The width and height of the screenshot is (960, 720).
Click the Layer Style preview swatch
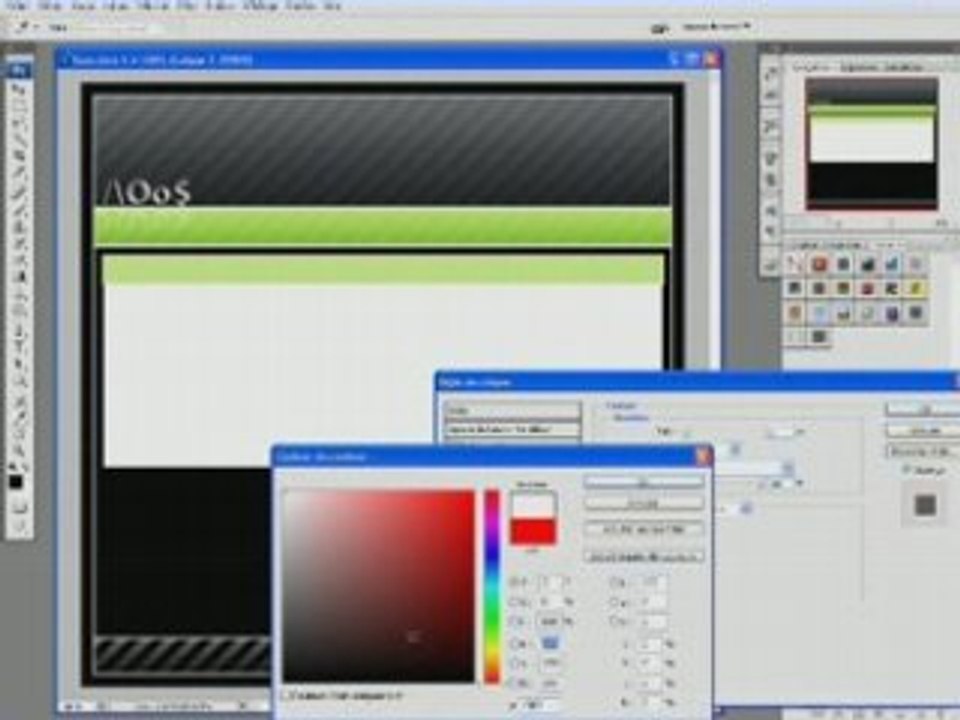tap(924, 506)
